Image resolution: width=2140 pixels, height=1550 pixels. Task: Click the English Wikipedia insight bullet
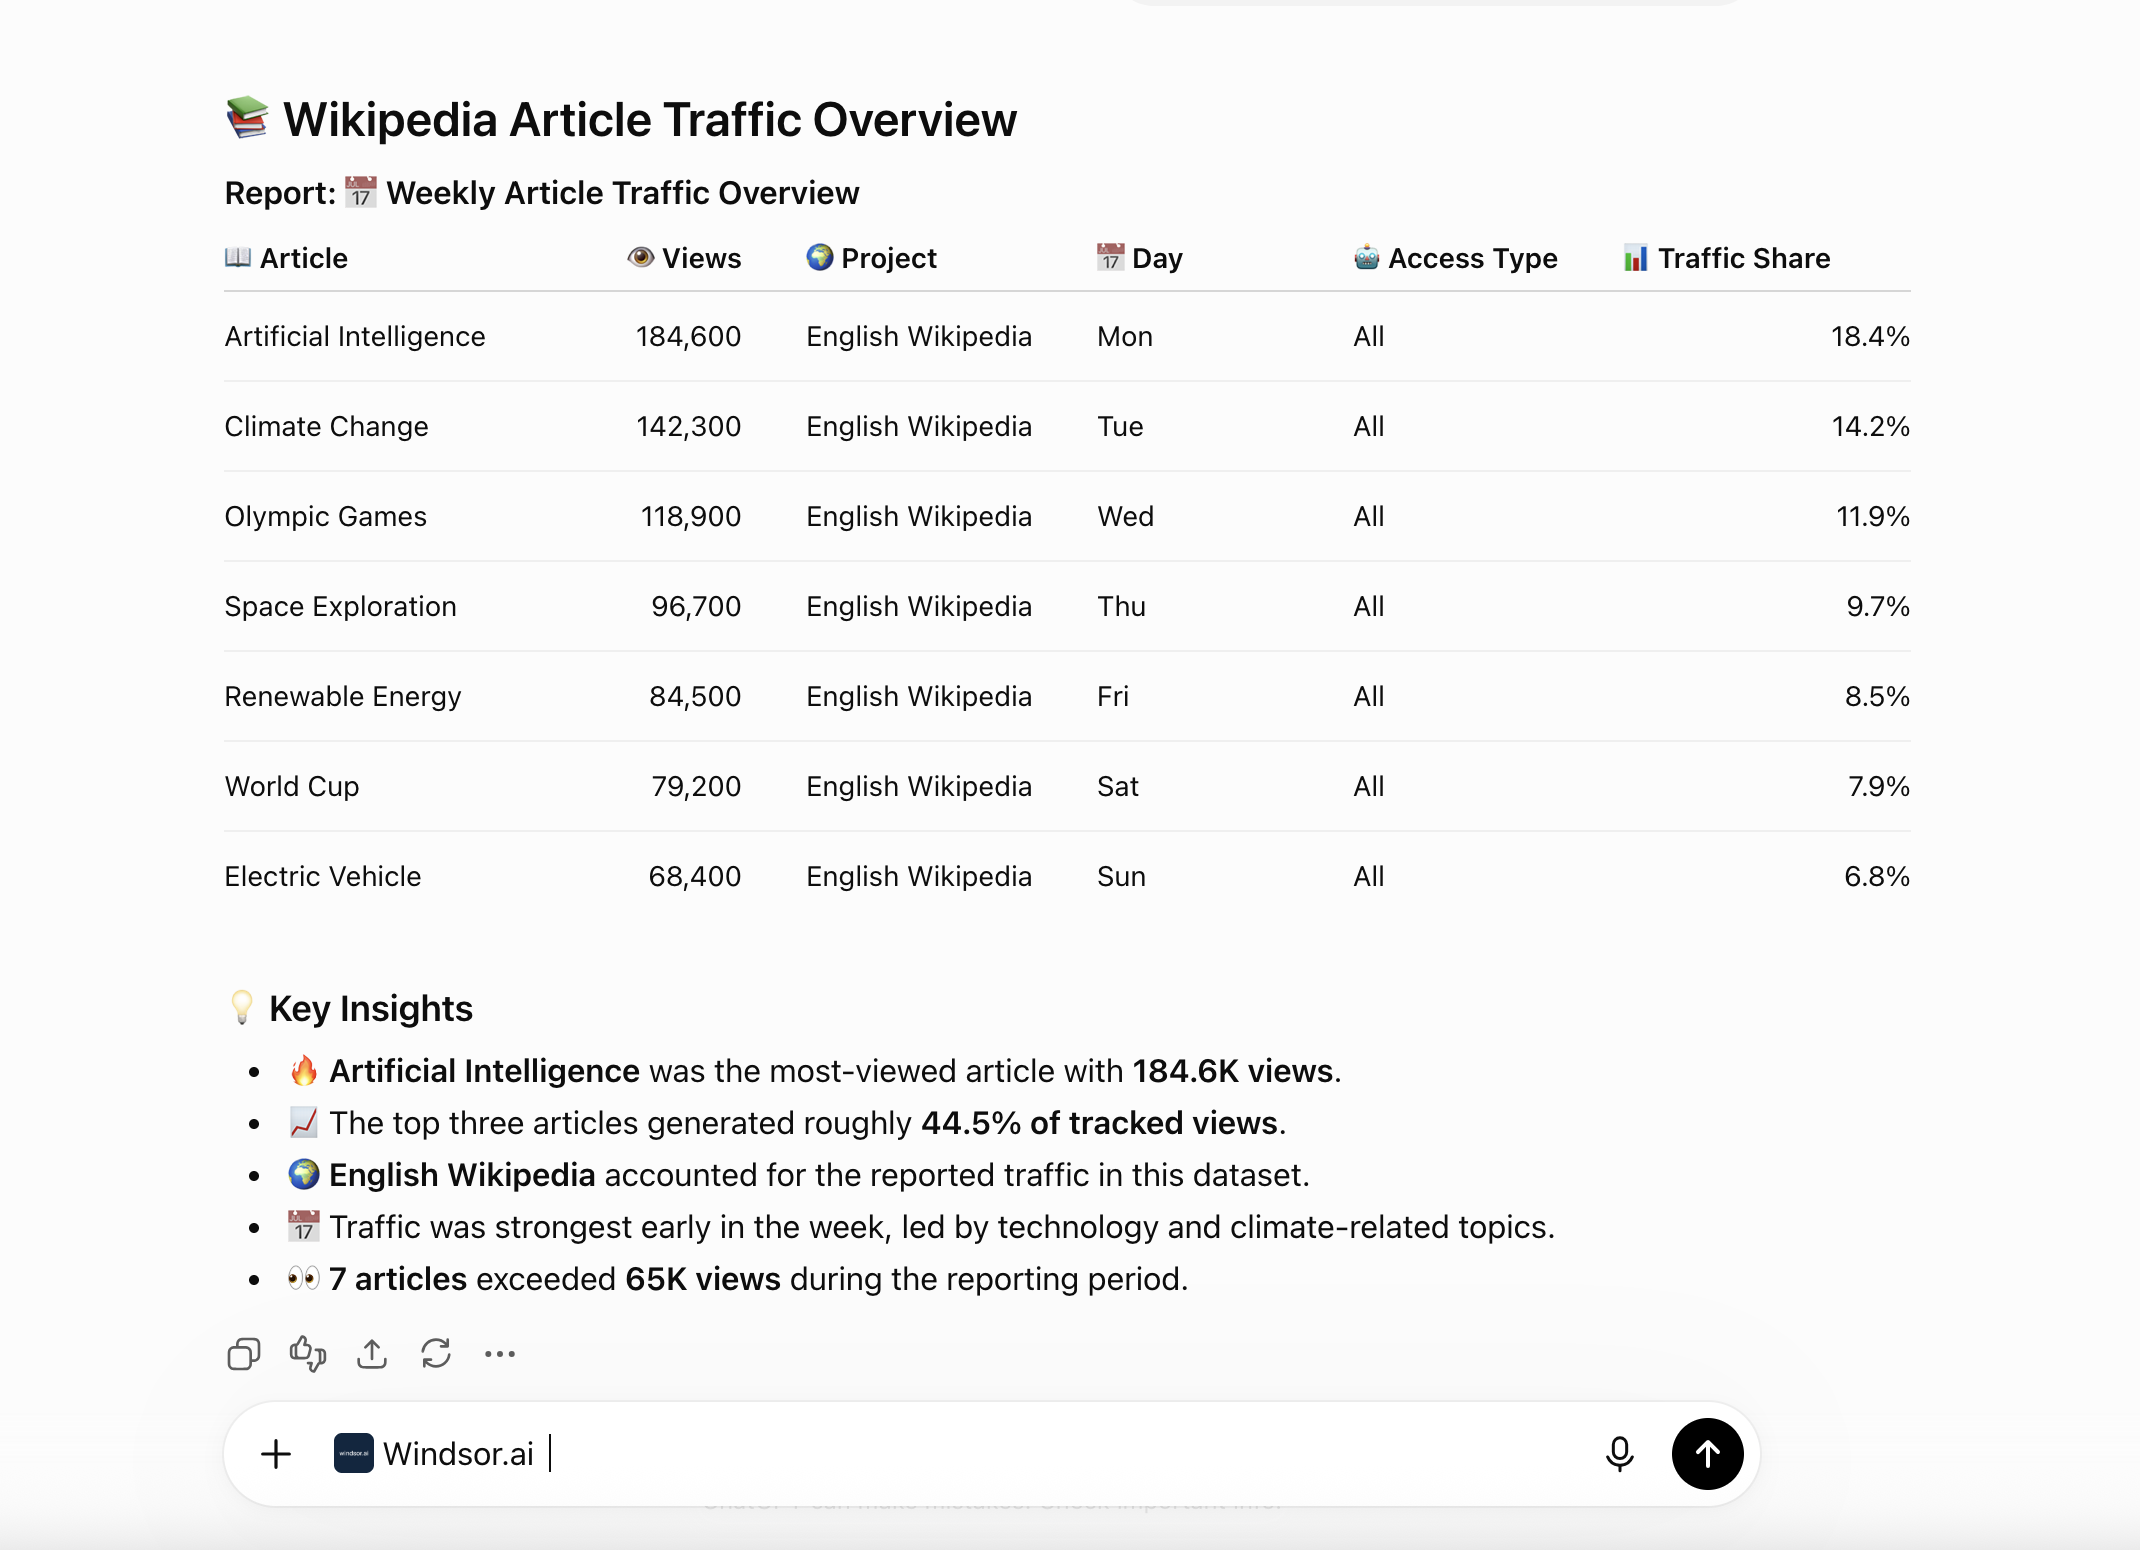tap(798, 1175)
